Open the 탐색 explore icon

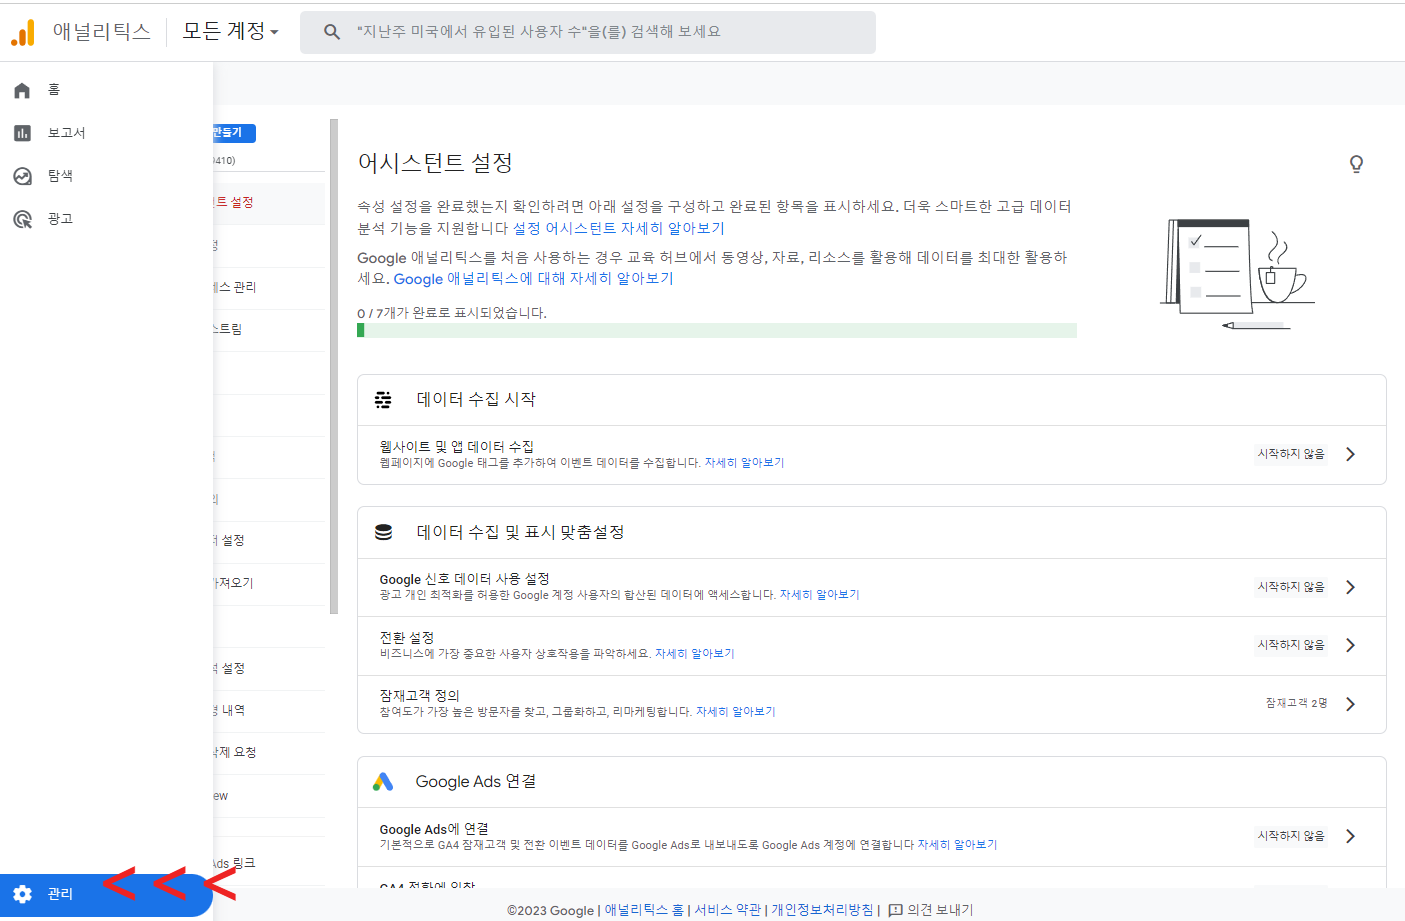coord(22,176)
